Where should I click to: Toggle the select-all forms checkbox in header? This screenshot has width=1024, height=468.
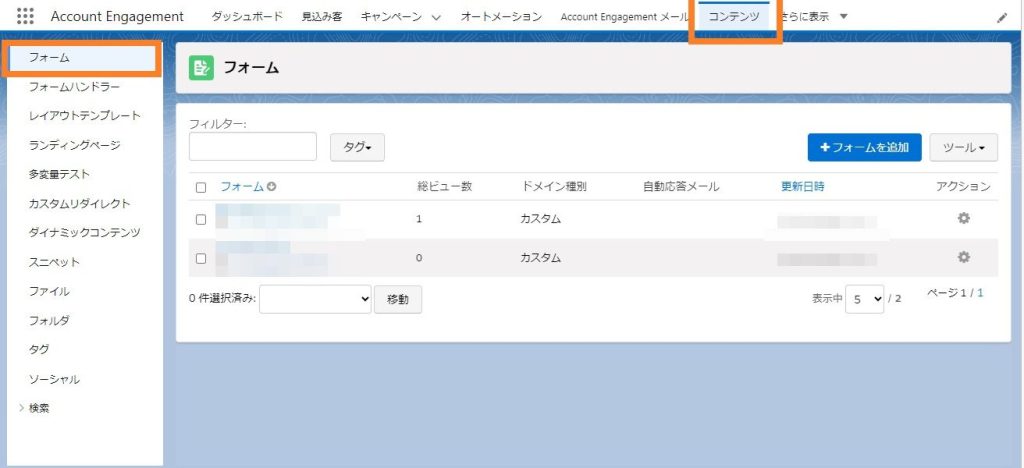(201, 187)
